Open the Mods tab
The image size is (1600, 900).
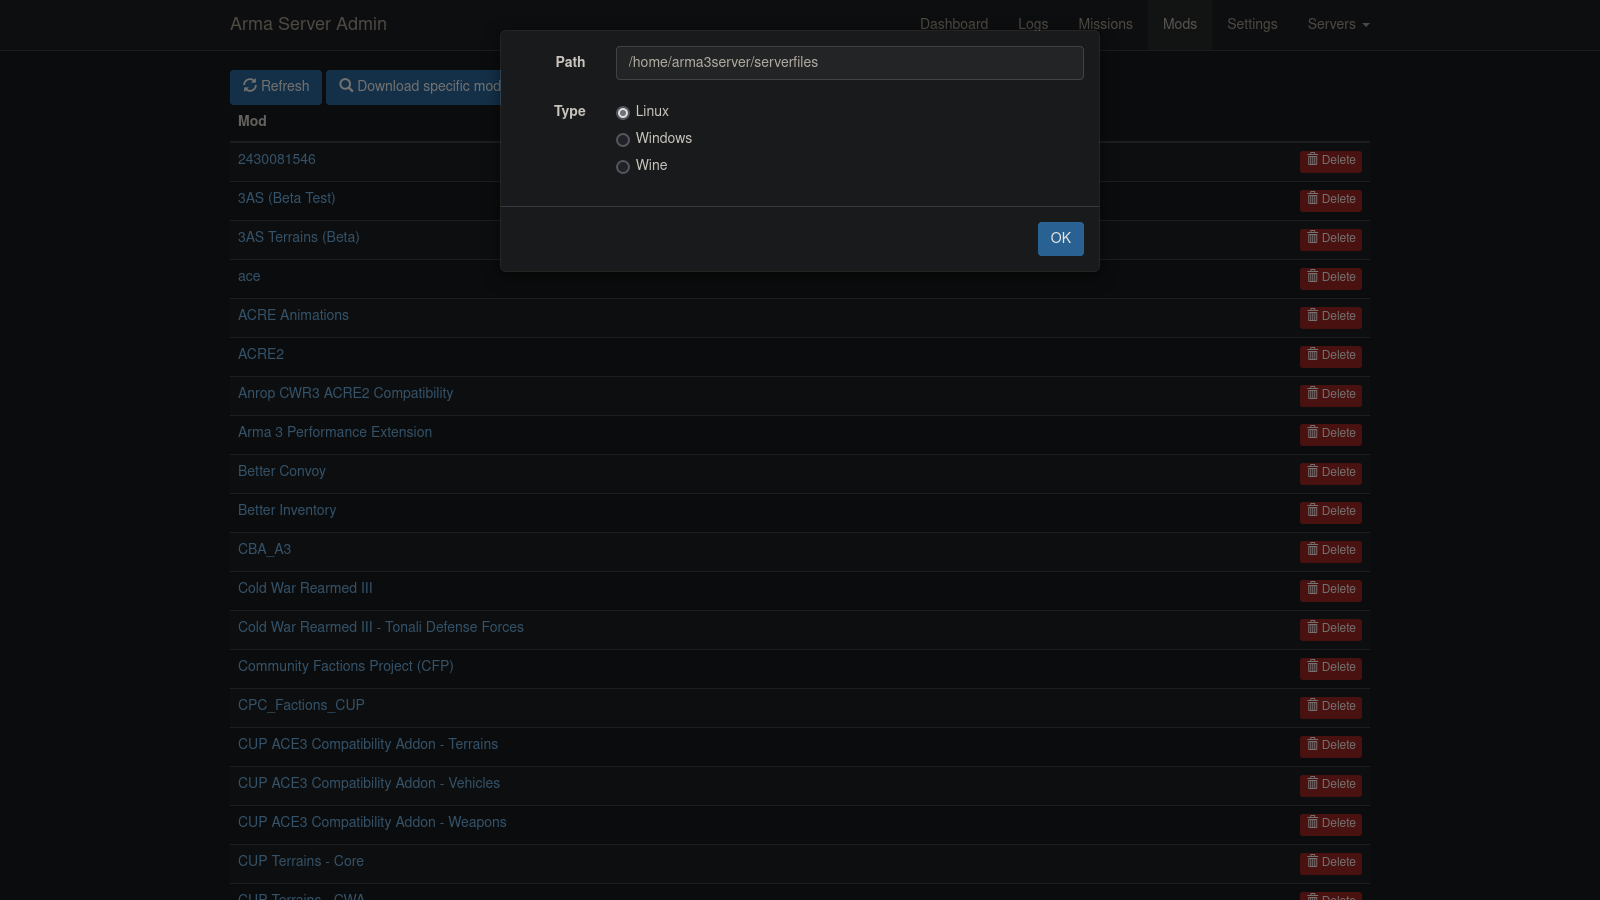point(1180,24)
